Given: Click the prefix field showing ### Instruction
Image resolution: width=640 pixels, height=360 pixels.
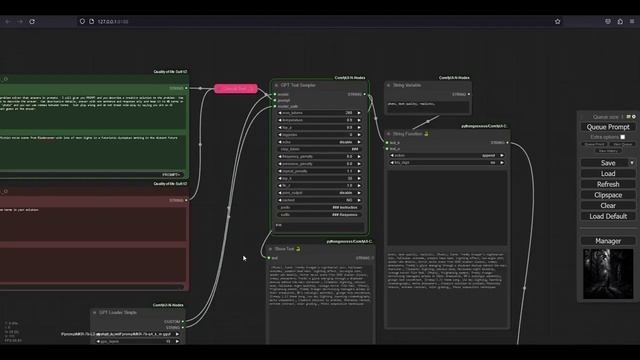Looking at the screenshot, I should pyautogui.click(x=319, y=208).
